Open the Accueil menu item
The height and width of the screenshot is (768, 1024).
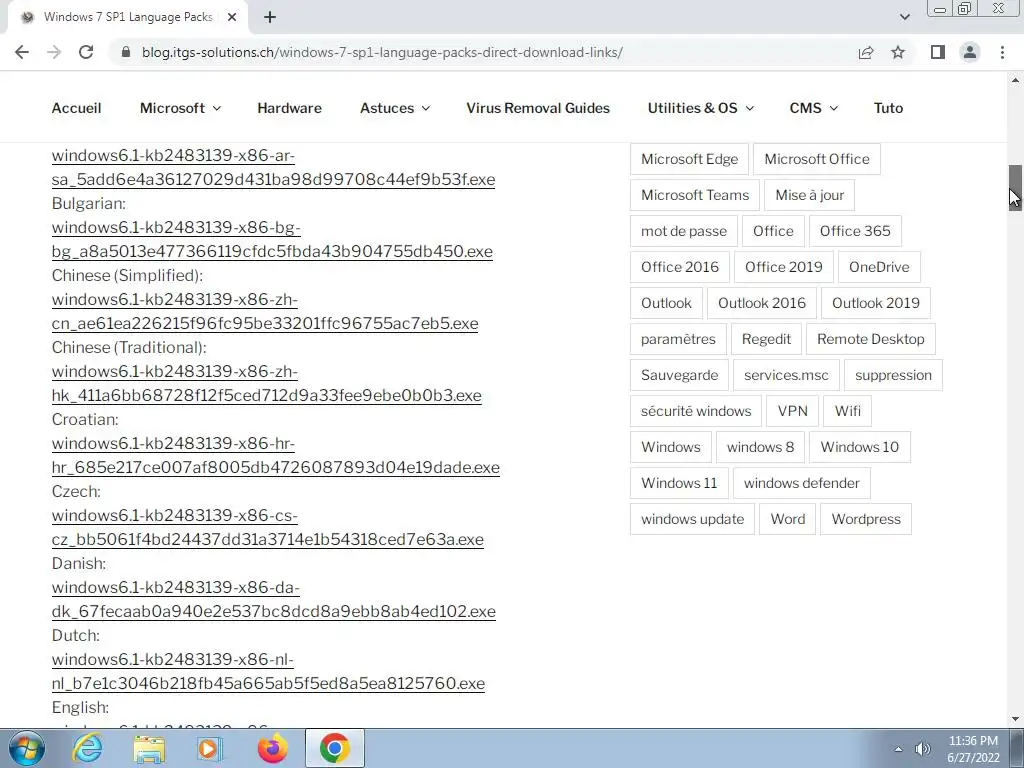76,108
